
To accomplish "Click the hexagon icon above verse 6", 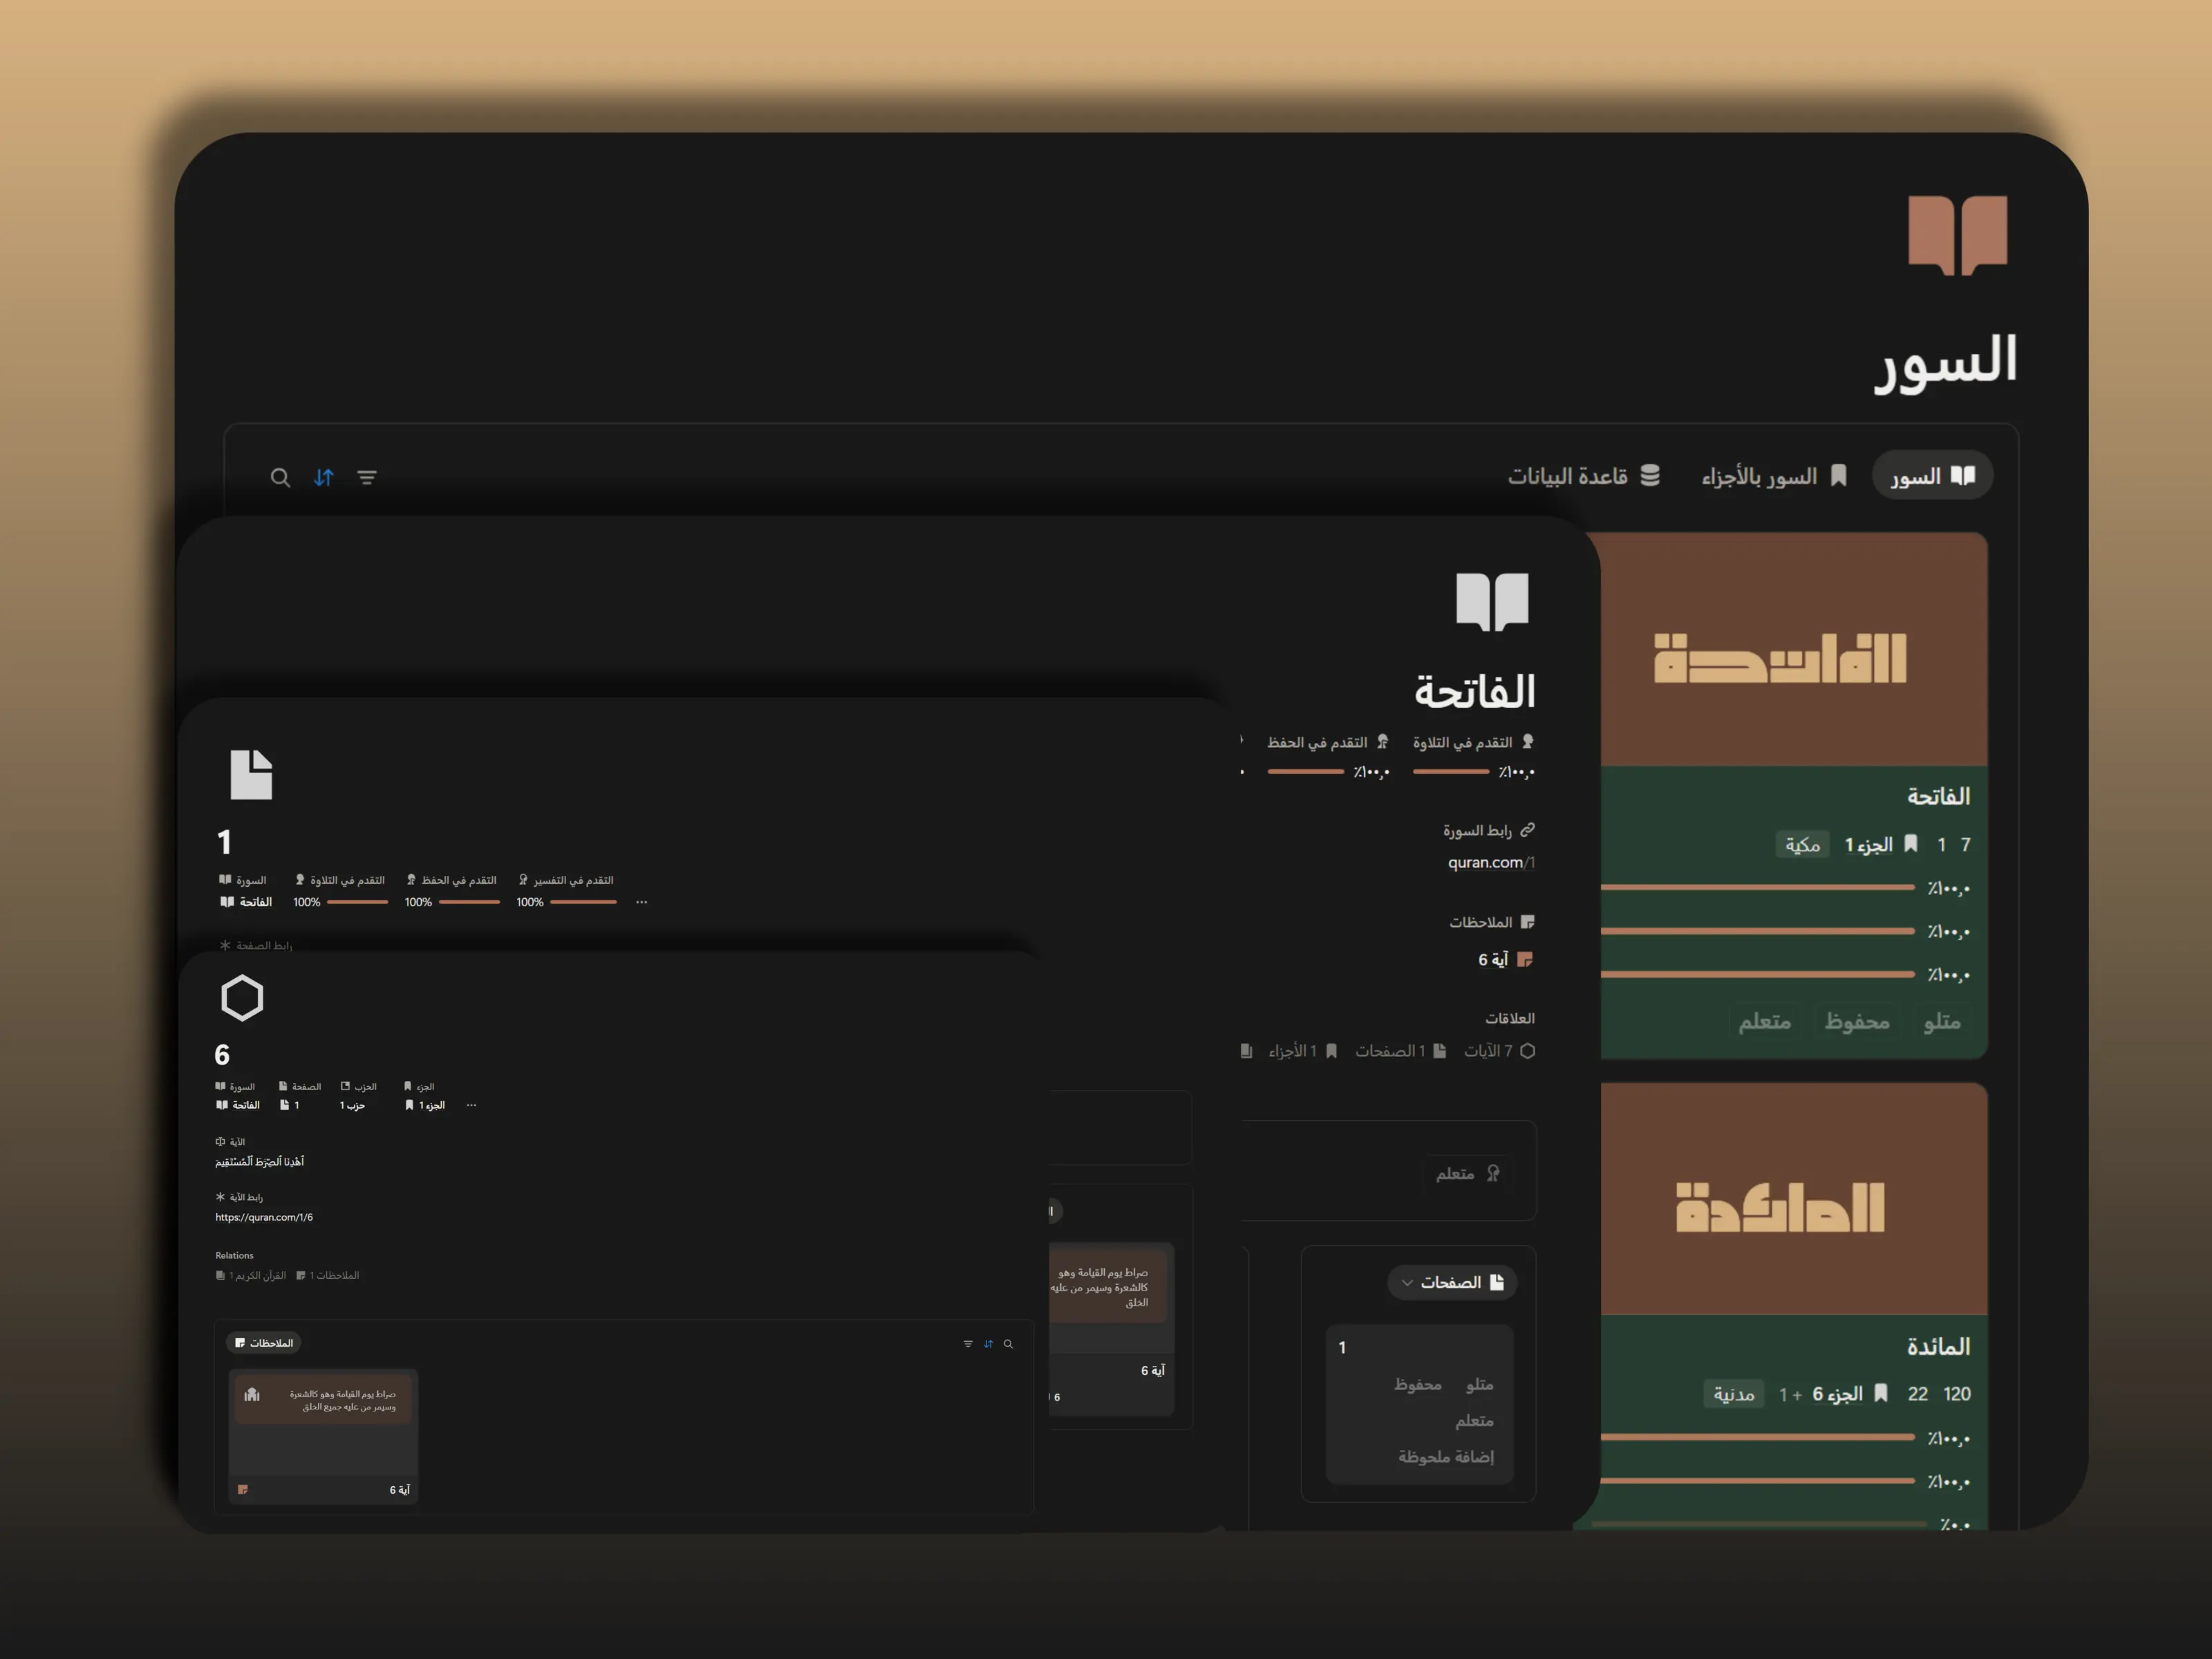I will pos(242,998).
